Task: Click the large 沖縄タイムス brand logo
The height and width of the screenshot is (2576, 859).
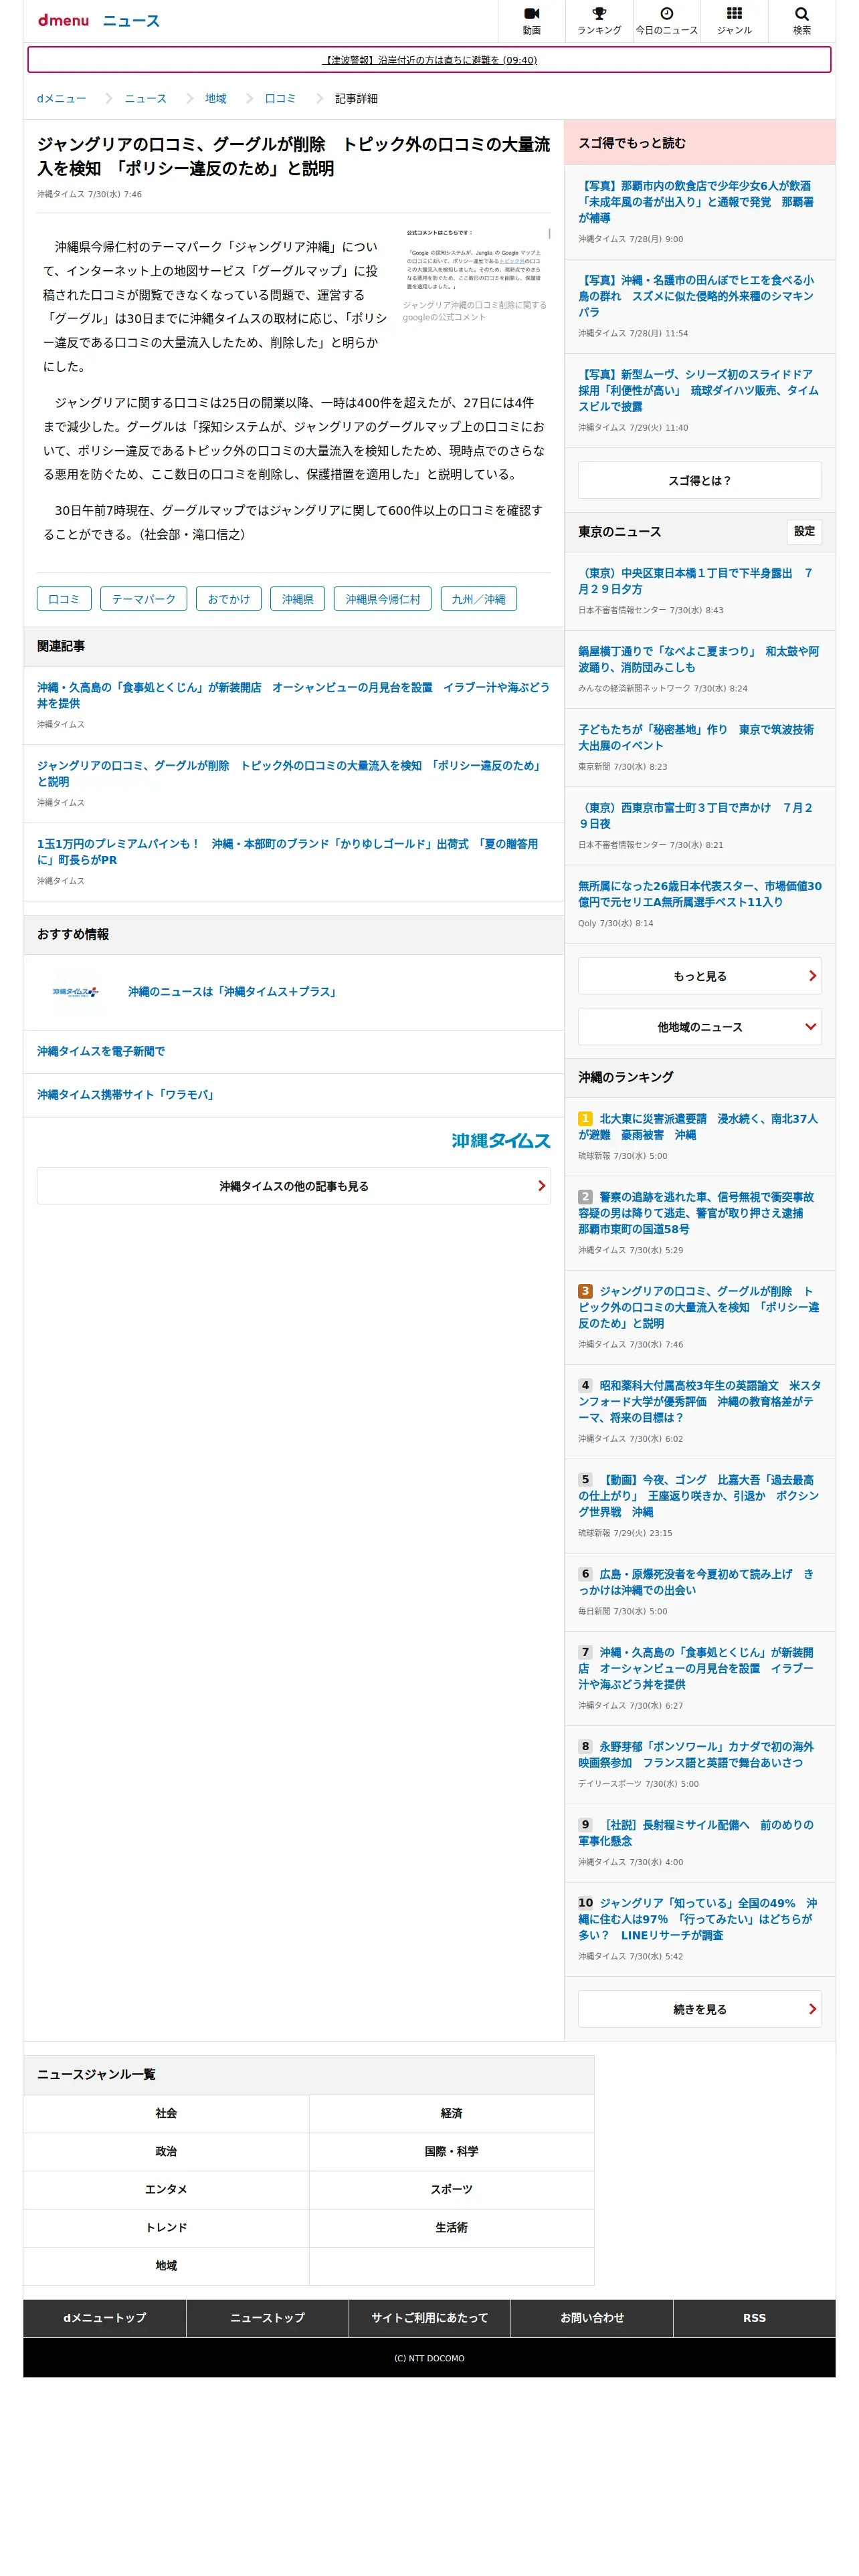Action: [500, 1141]
